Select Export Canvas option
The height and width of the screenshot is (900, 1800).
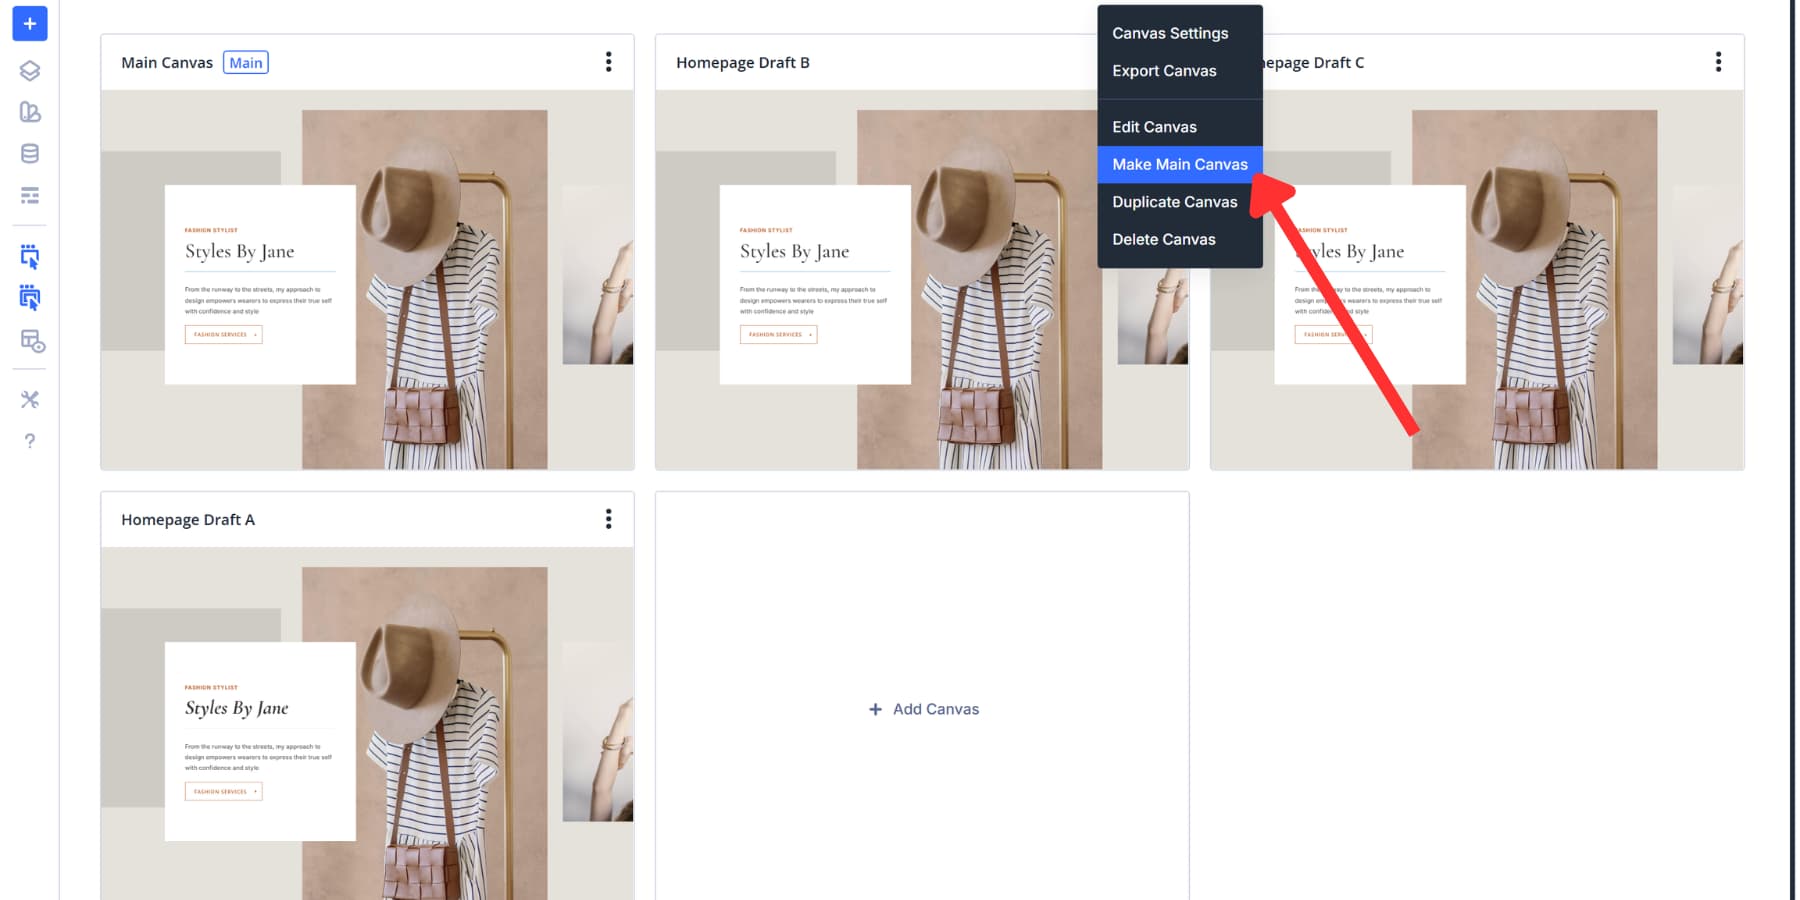pyautogui.click(x=1164, y=71)
